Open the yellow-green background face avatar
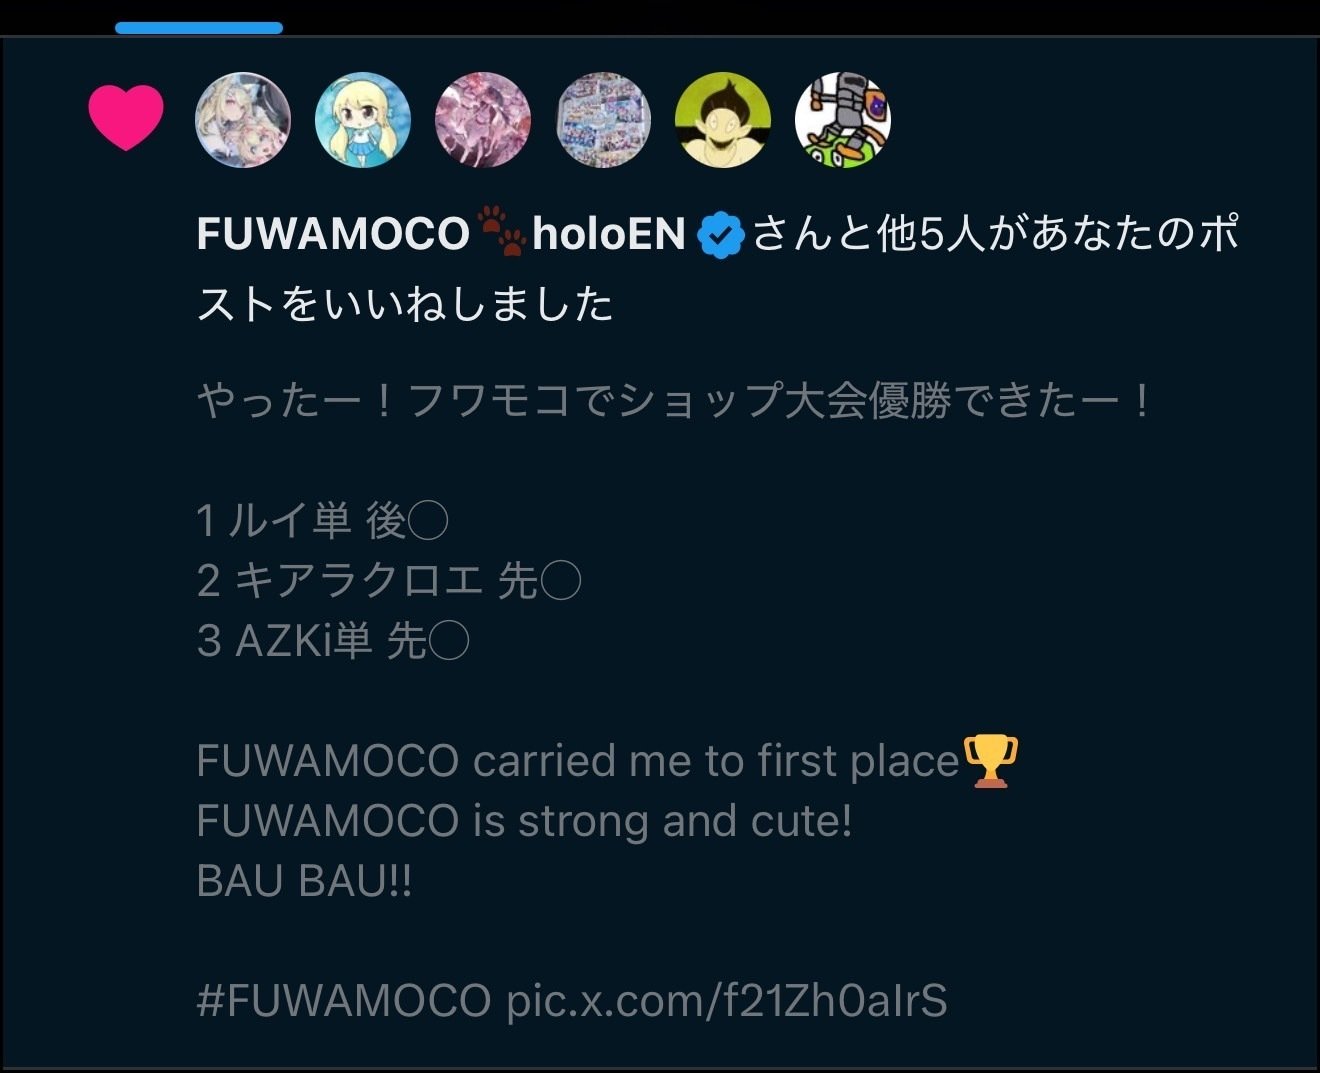 (x=723, y=120)
